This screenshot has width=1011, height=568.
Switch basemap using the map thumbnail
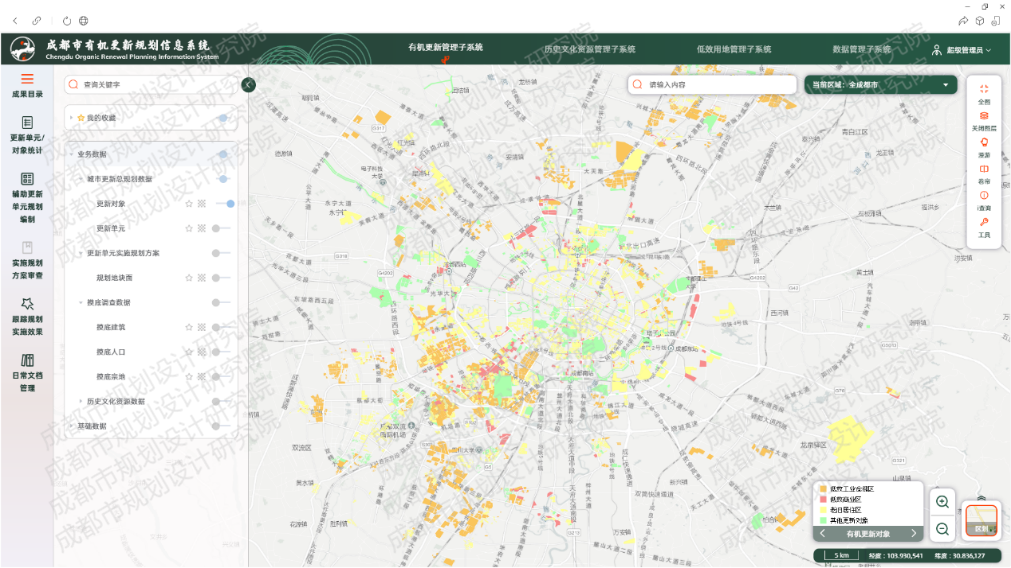981,520
